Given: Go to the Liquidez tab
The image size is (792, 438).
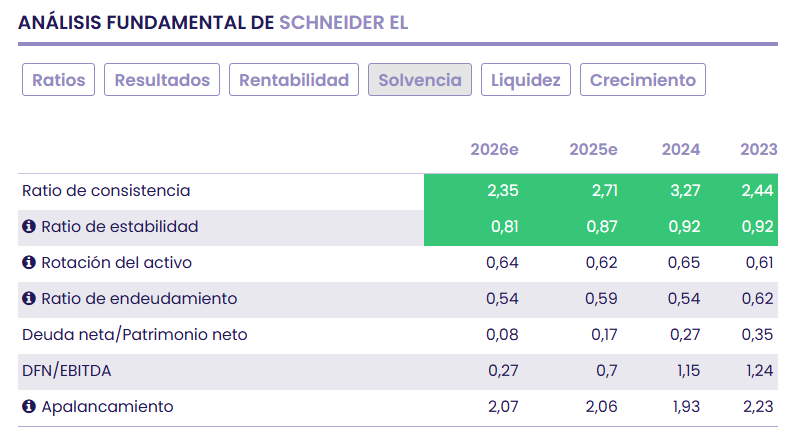Looking at the screenshot, I should tap(525, 80).
